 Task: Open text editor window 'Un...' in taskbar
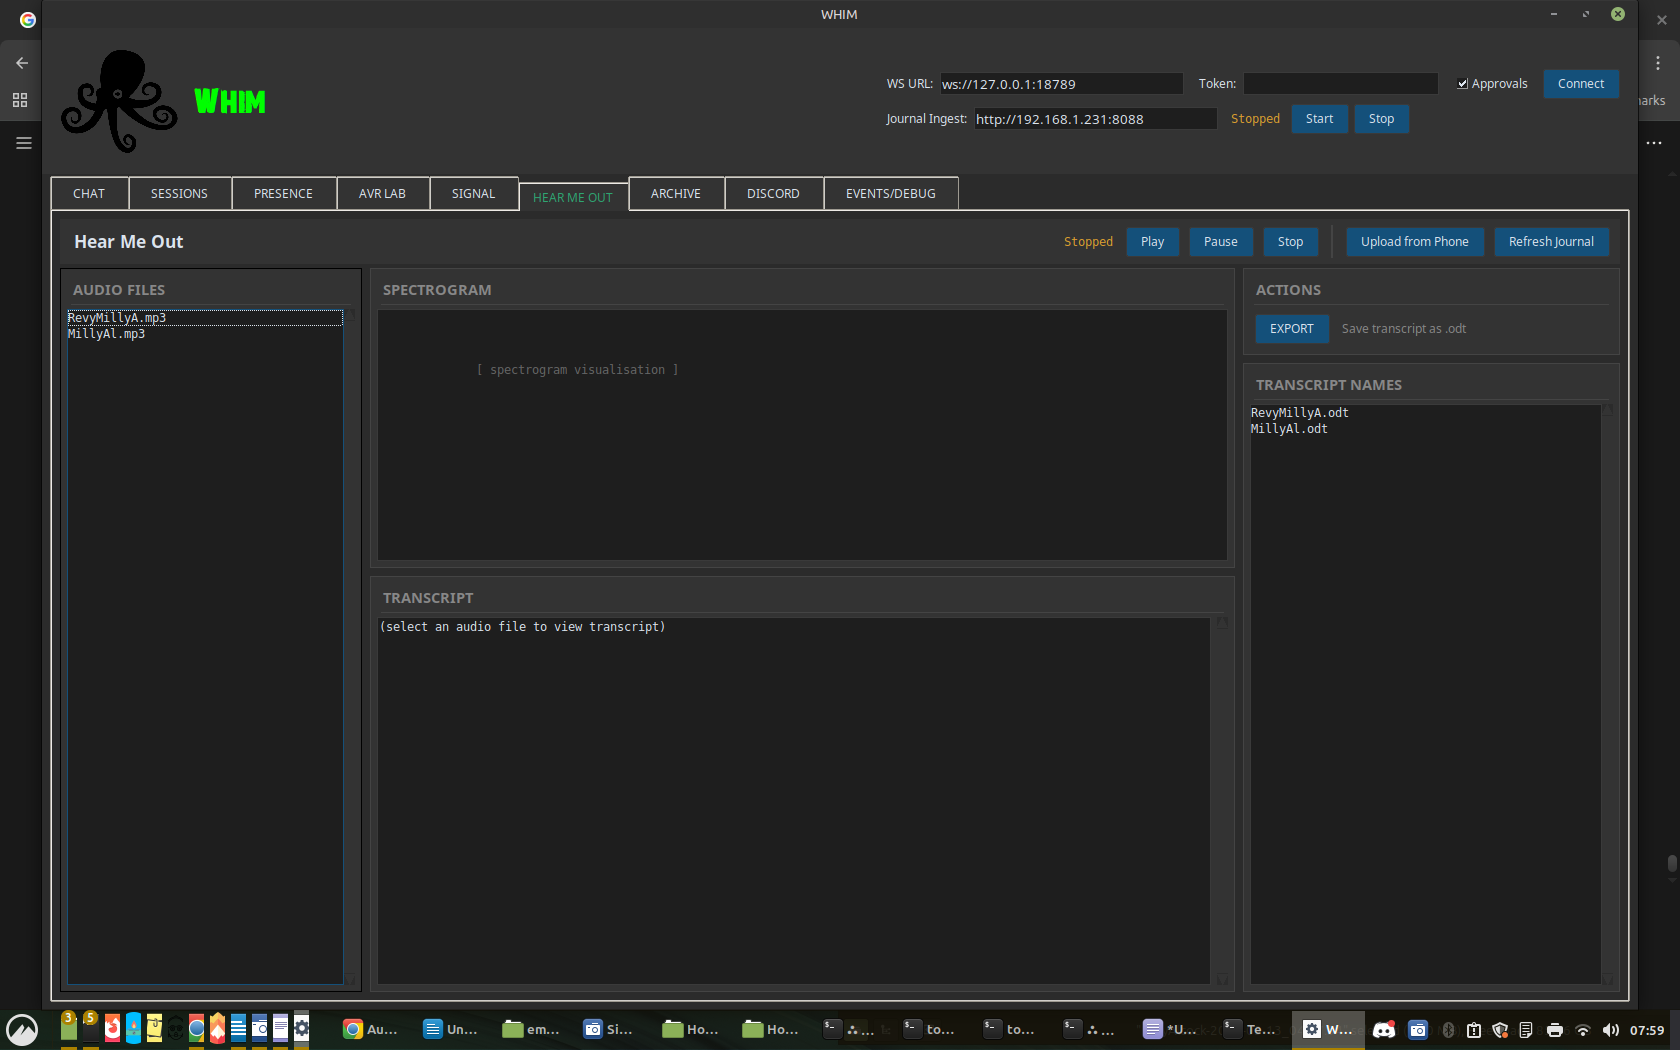point(450,1029)
